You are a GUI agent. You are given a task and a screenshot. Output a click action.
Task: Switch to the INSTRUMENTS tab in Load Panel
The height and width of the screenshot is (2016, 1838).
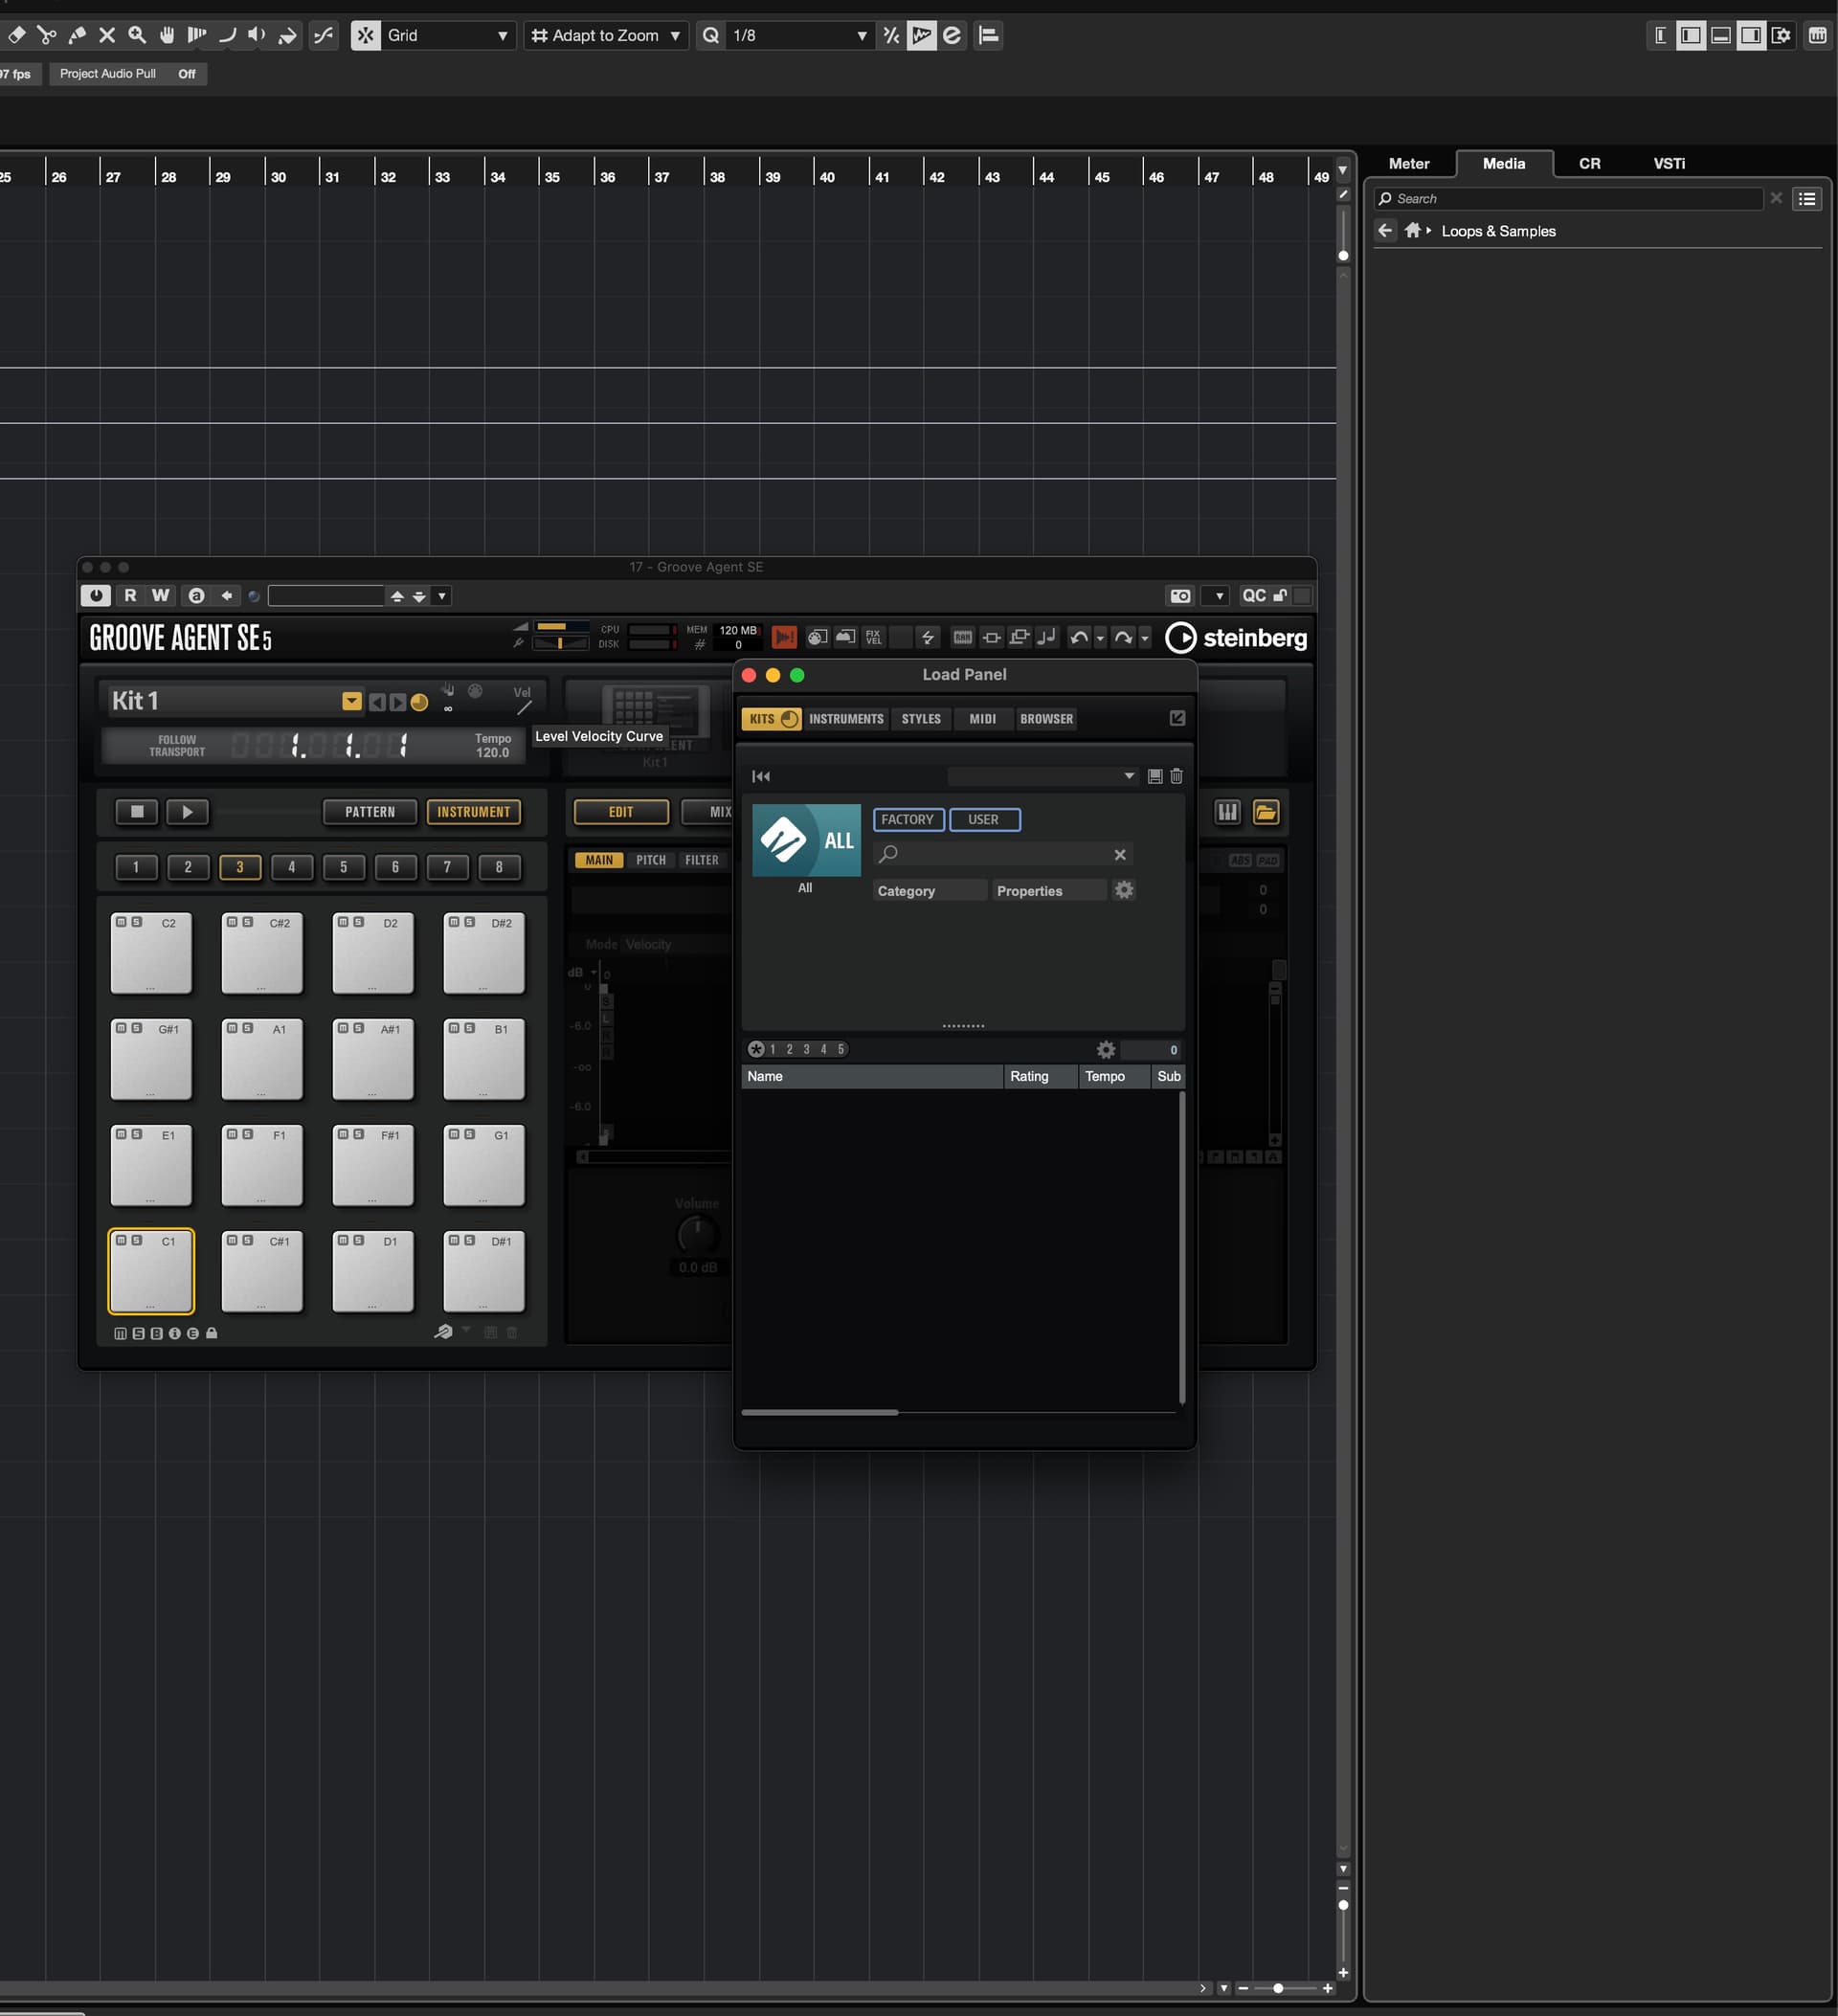point(845,719)
